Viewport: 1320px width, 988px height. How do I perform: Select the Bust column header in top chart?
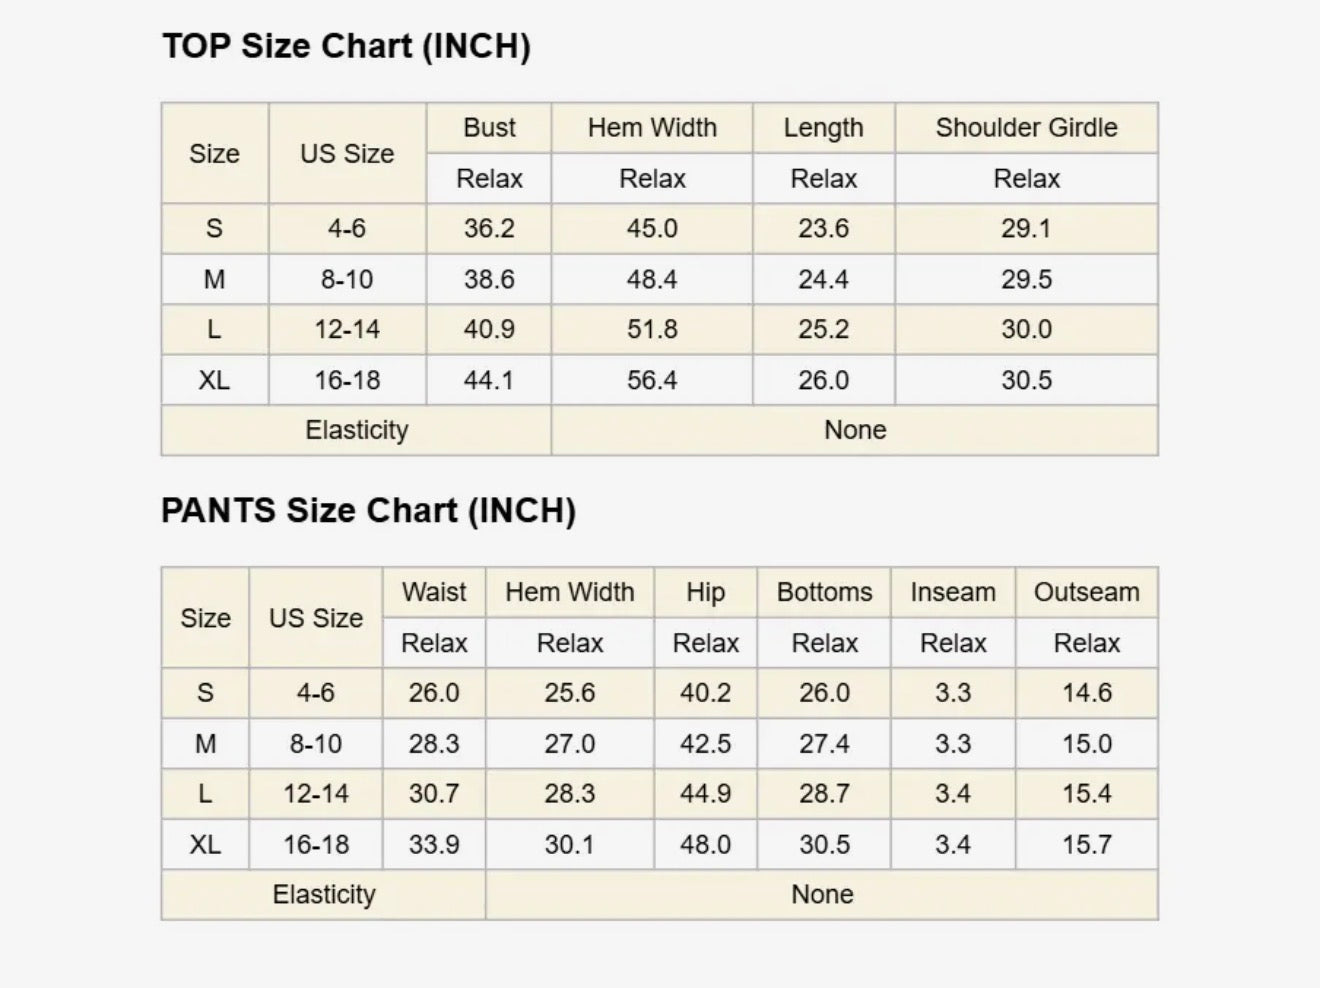pos(489,128)
